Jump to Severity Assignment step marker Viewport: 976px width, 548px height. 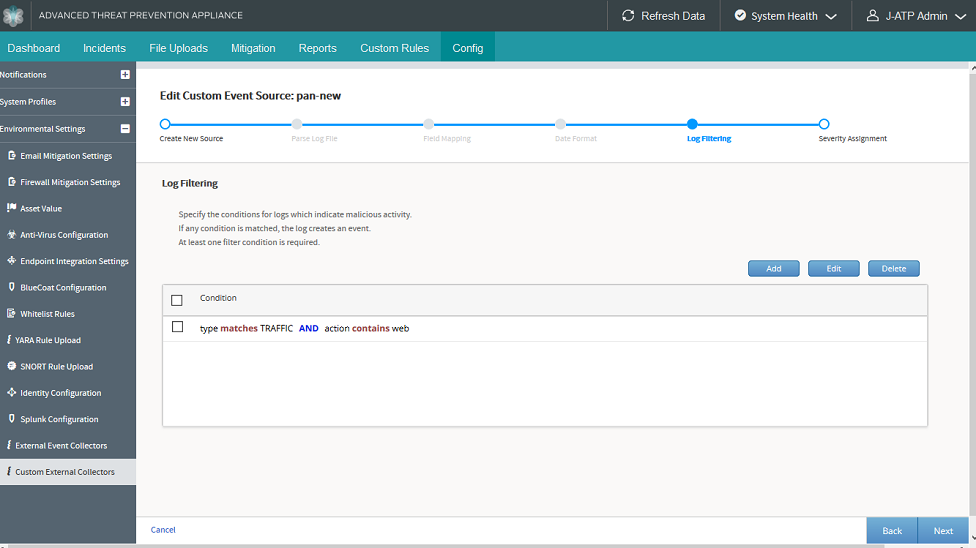[824, 124]
